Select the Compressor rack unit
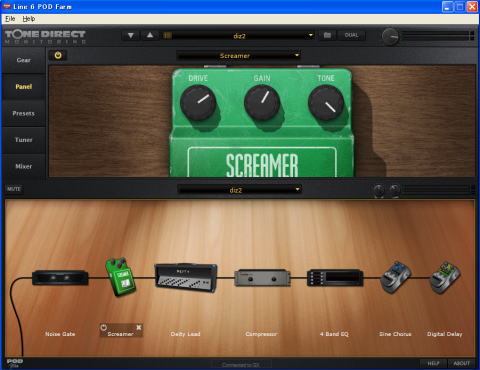This screenshot has width=480, height=370. tap(262, 278)
